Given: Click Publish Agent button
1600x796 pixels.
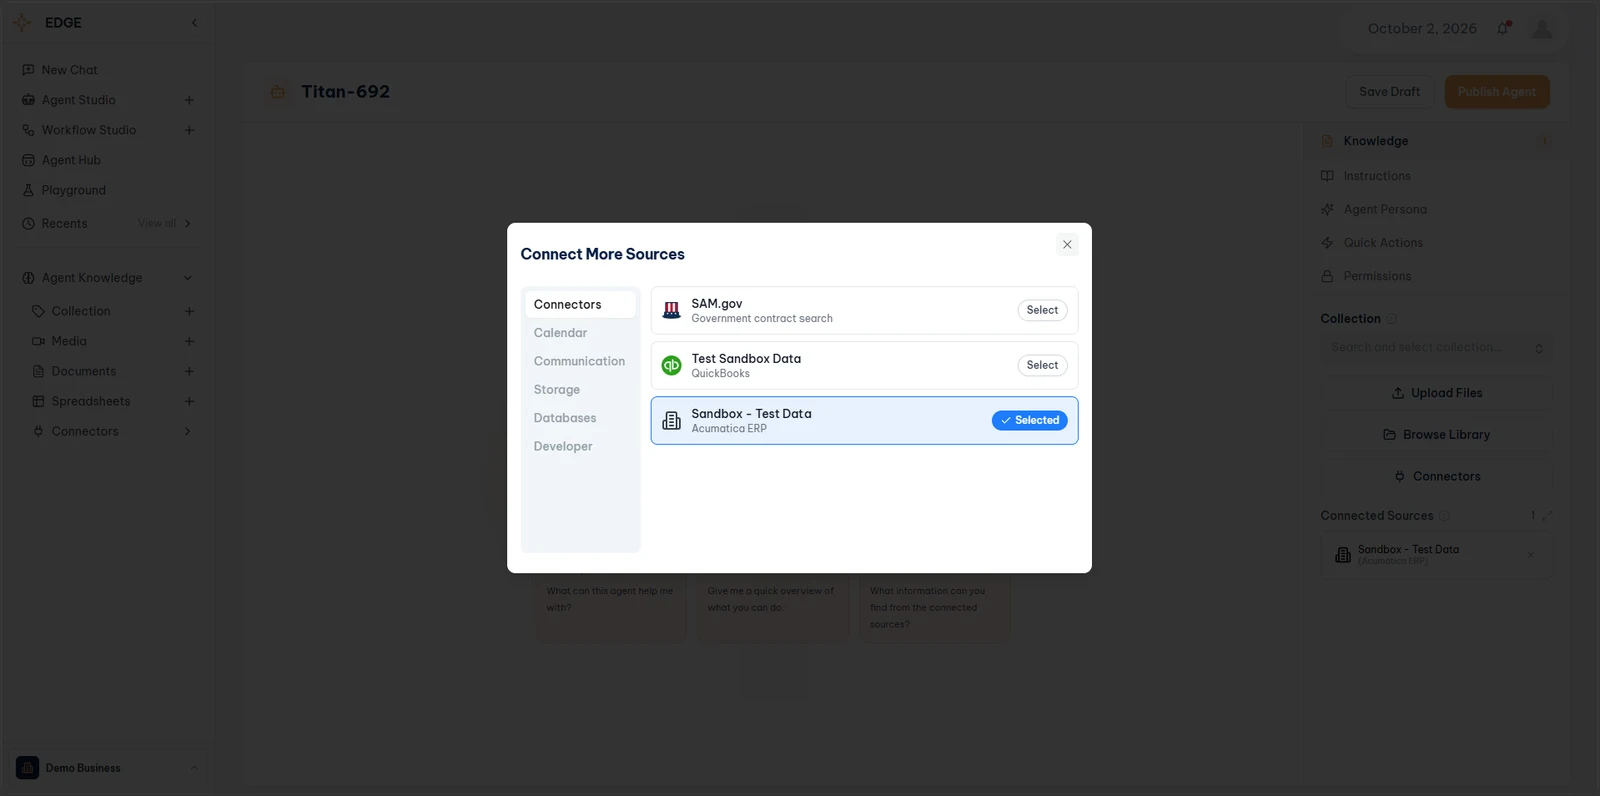Looking at the screenshot, I should (1497, 91).
